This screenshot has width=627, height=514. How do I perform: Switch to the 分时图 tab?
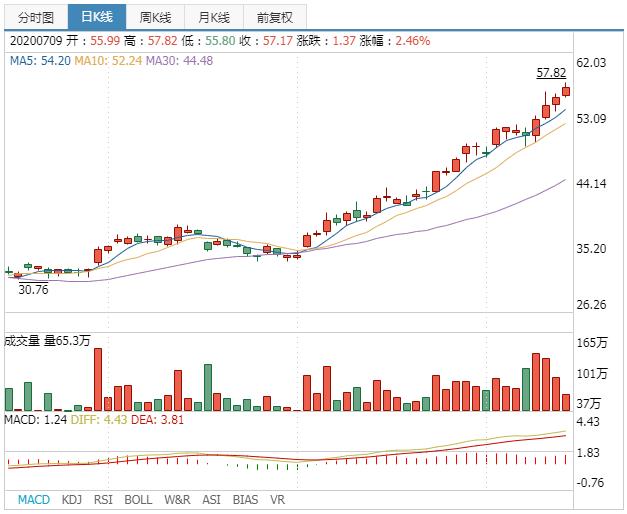[35, 17]
